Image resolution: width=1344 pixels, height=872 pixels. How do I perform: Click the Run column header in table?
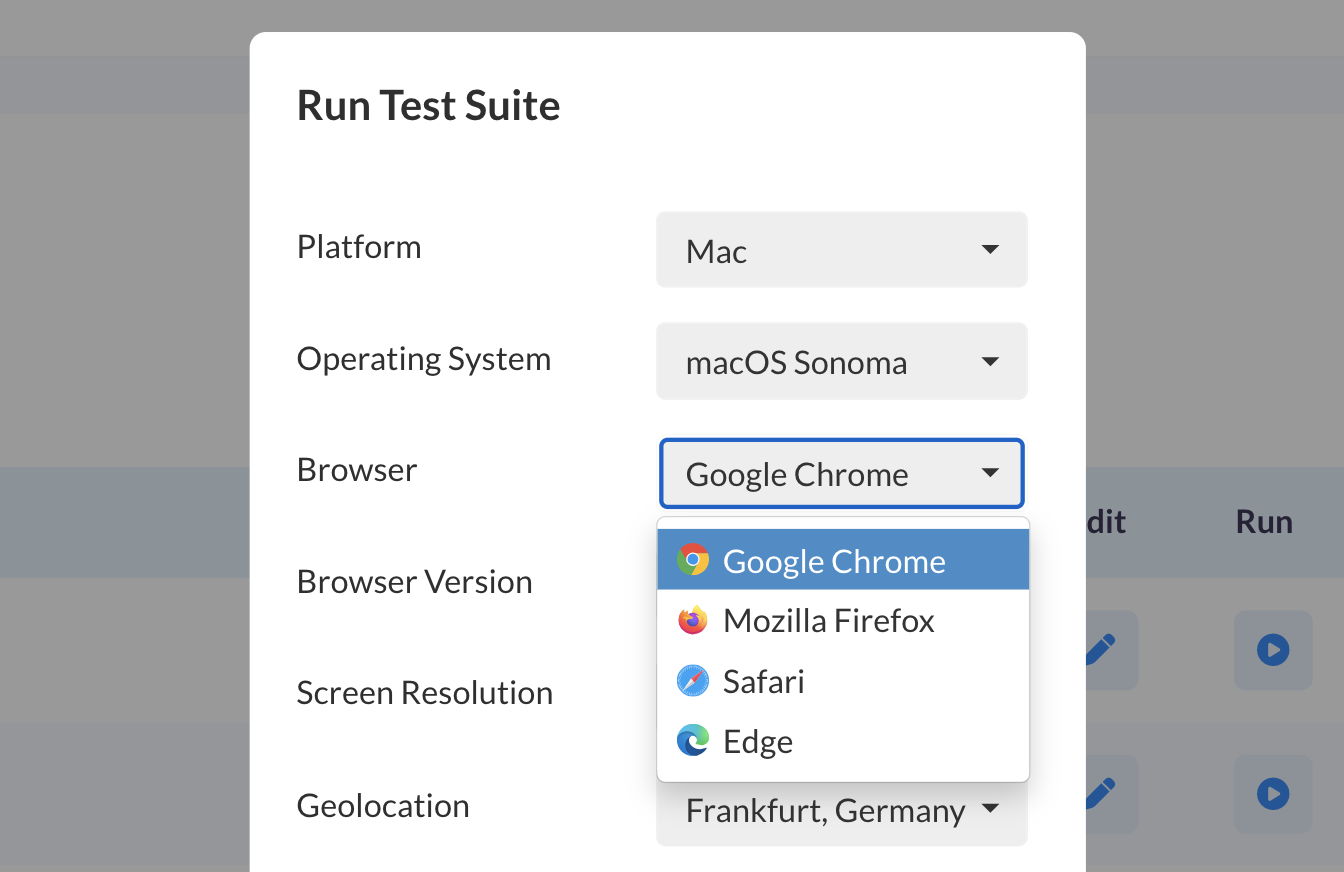(1264, 521)
